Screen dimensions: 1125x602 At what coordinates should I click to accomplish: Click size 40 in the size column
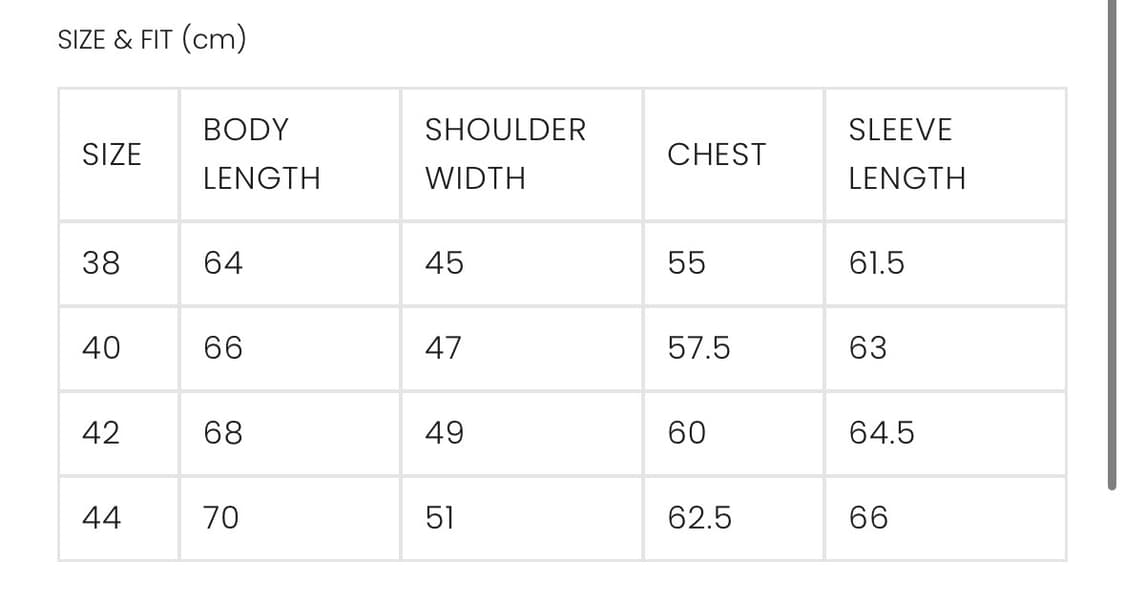click(x=101, y=348)
